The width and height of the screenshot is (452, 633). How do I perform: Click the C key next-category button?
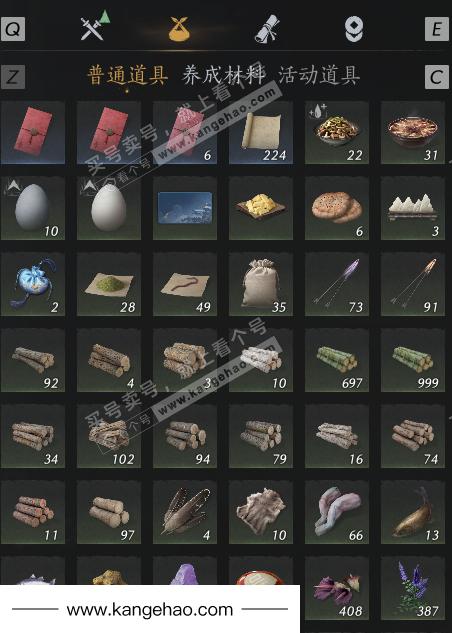[x=437, y=77]
